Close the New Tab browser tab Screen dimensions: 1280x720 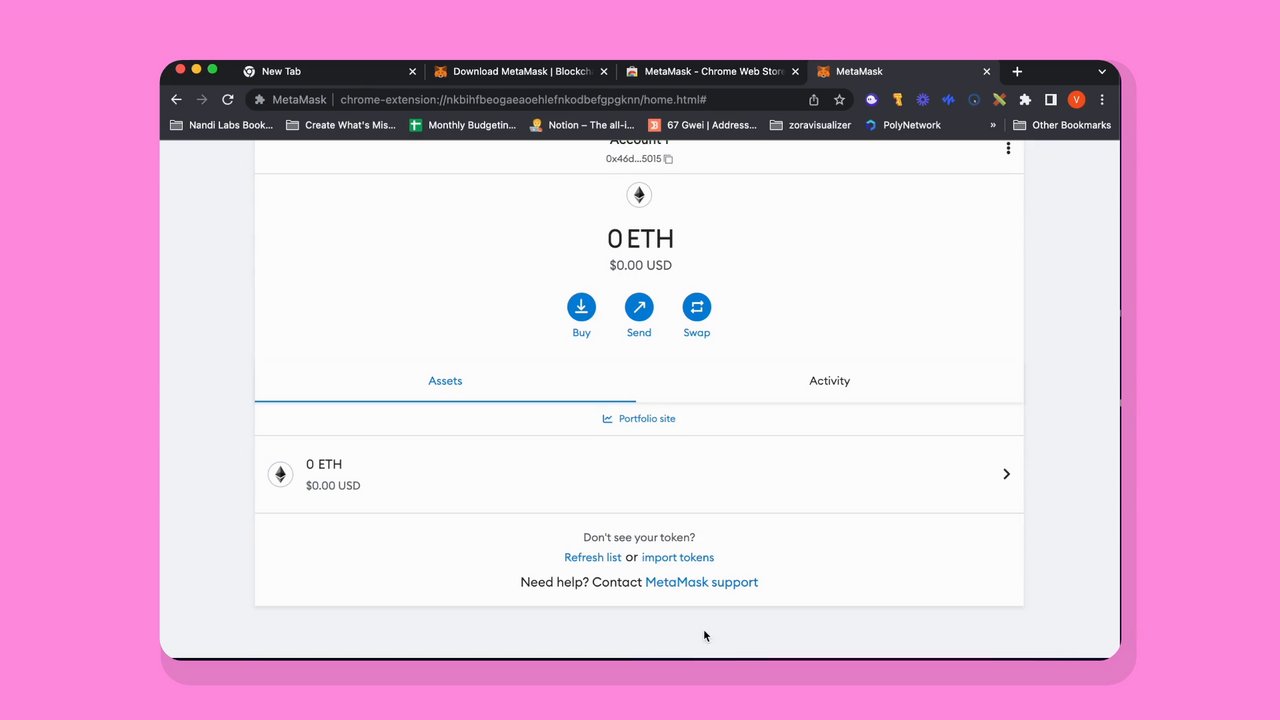(x=412, y=71)
